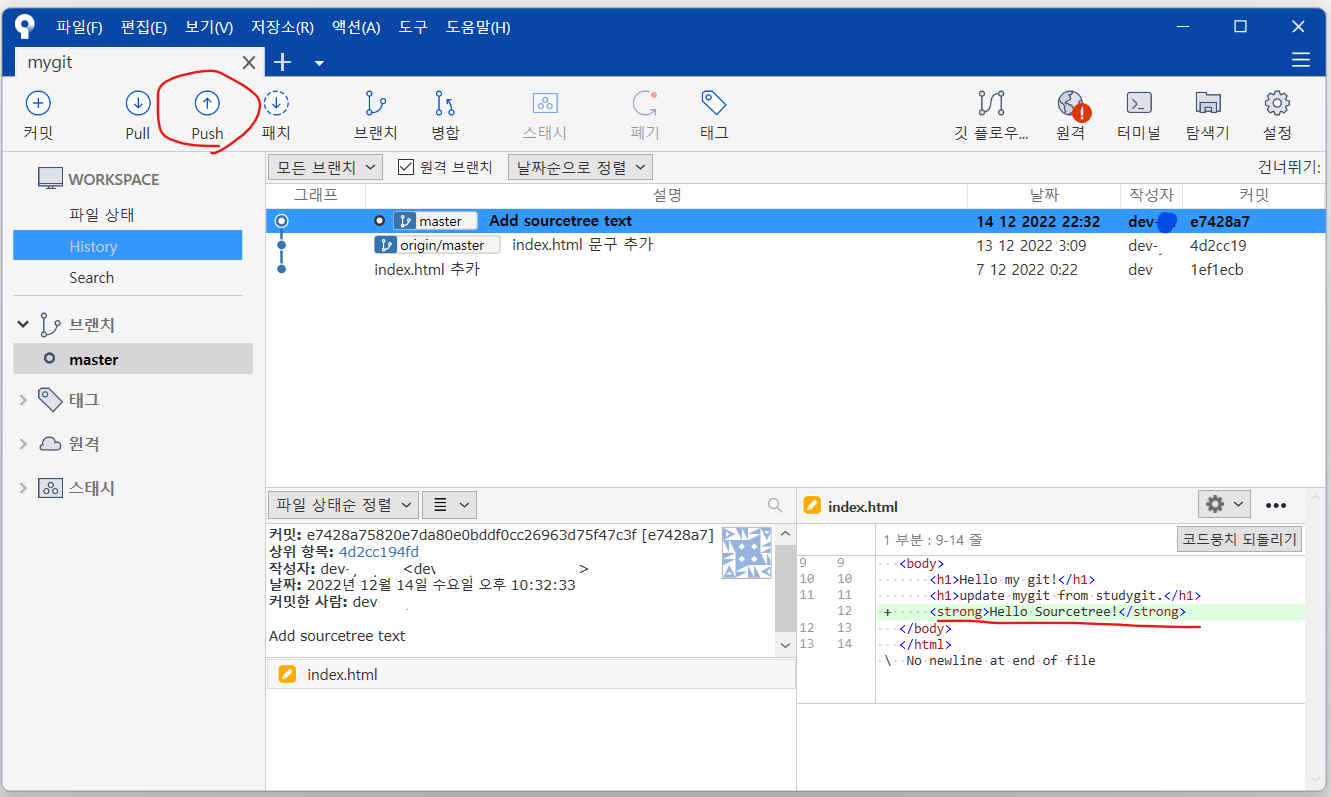Click the circled Push icon

(206, 113)
